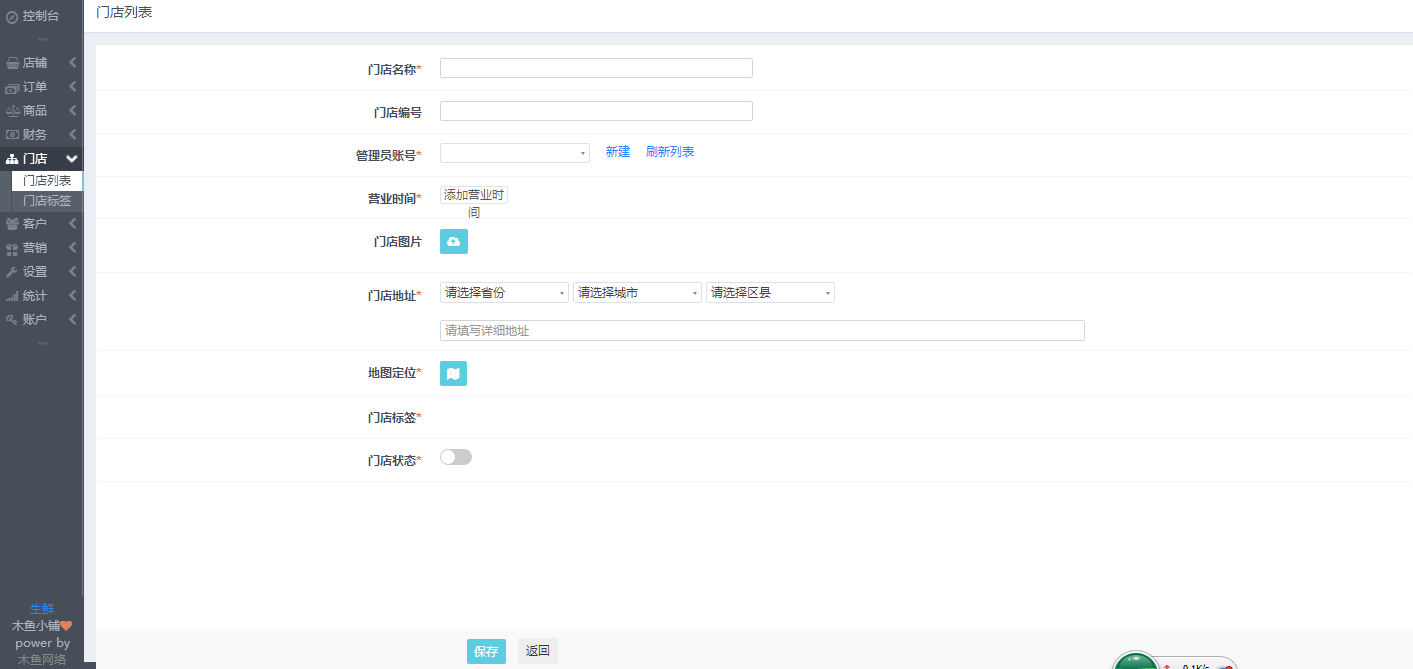This screenshot has width=1413, height=669.
Task: Click the 客户 customers icon in sidebar
Action: 12,224
